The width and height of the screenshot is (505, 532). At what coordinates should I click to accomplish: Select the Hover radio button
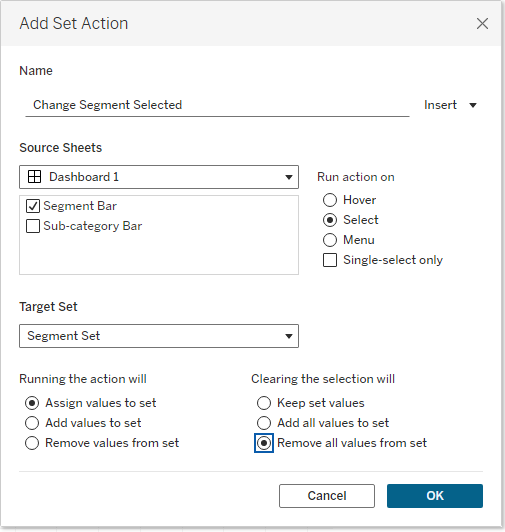(330, 200)
